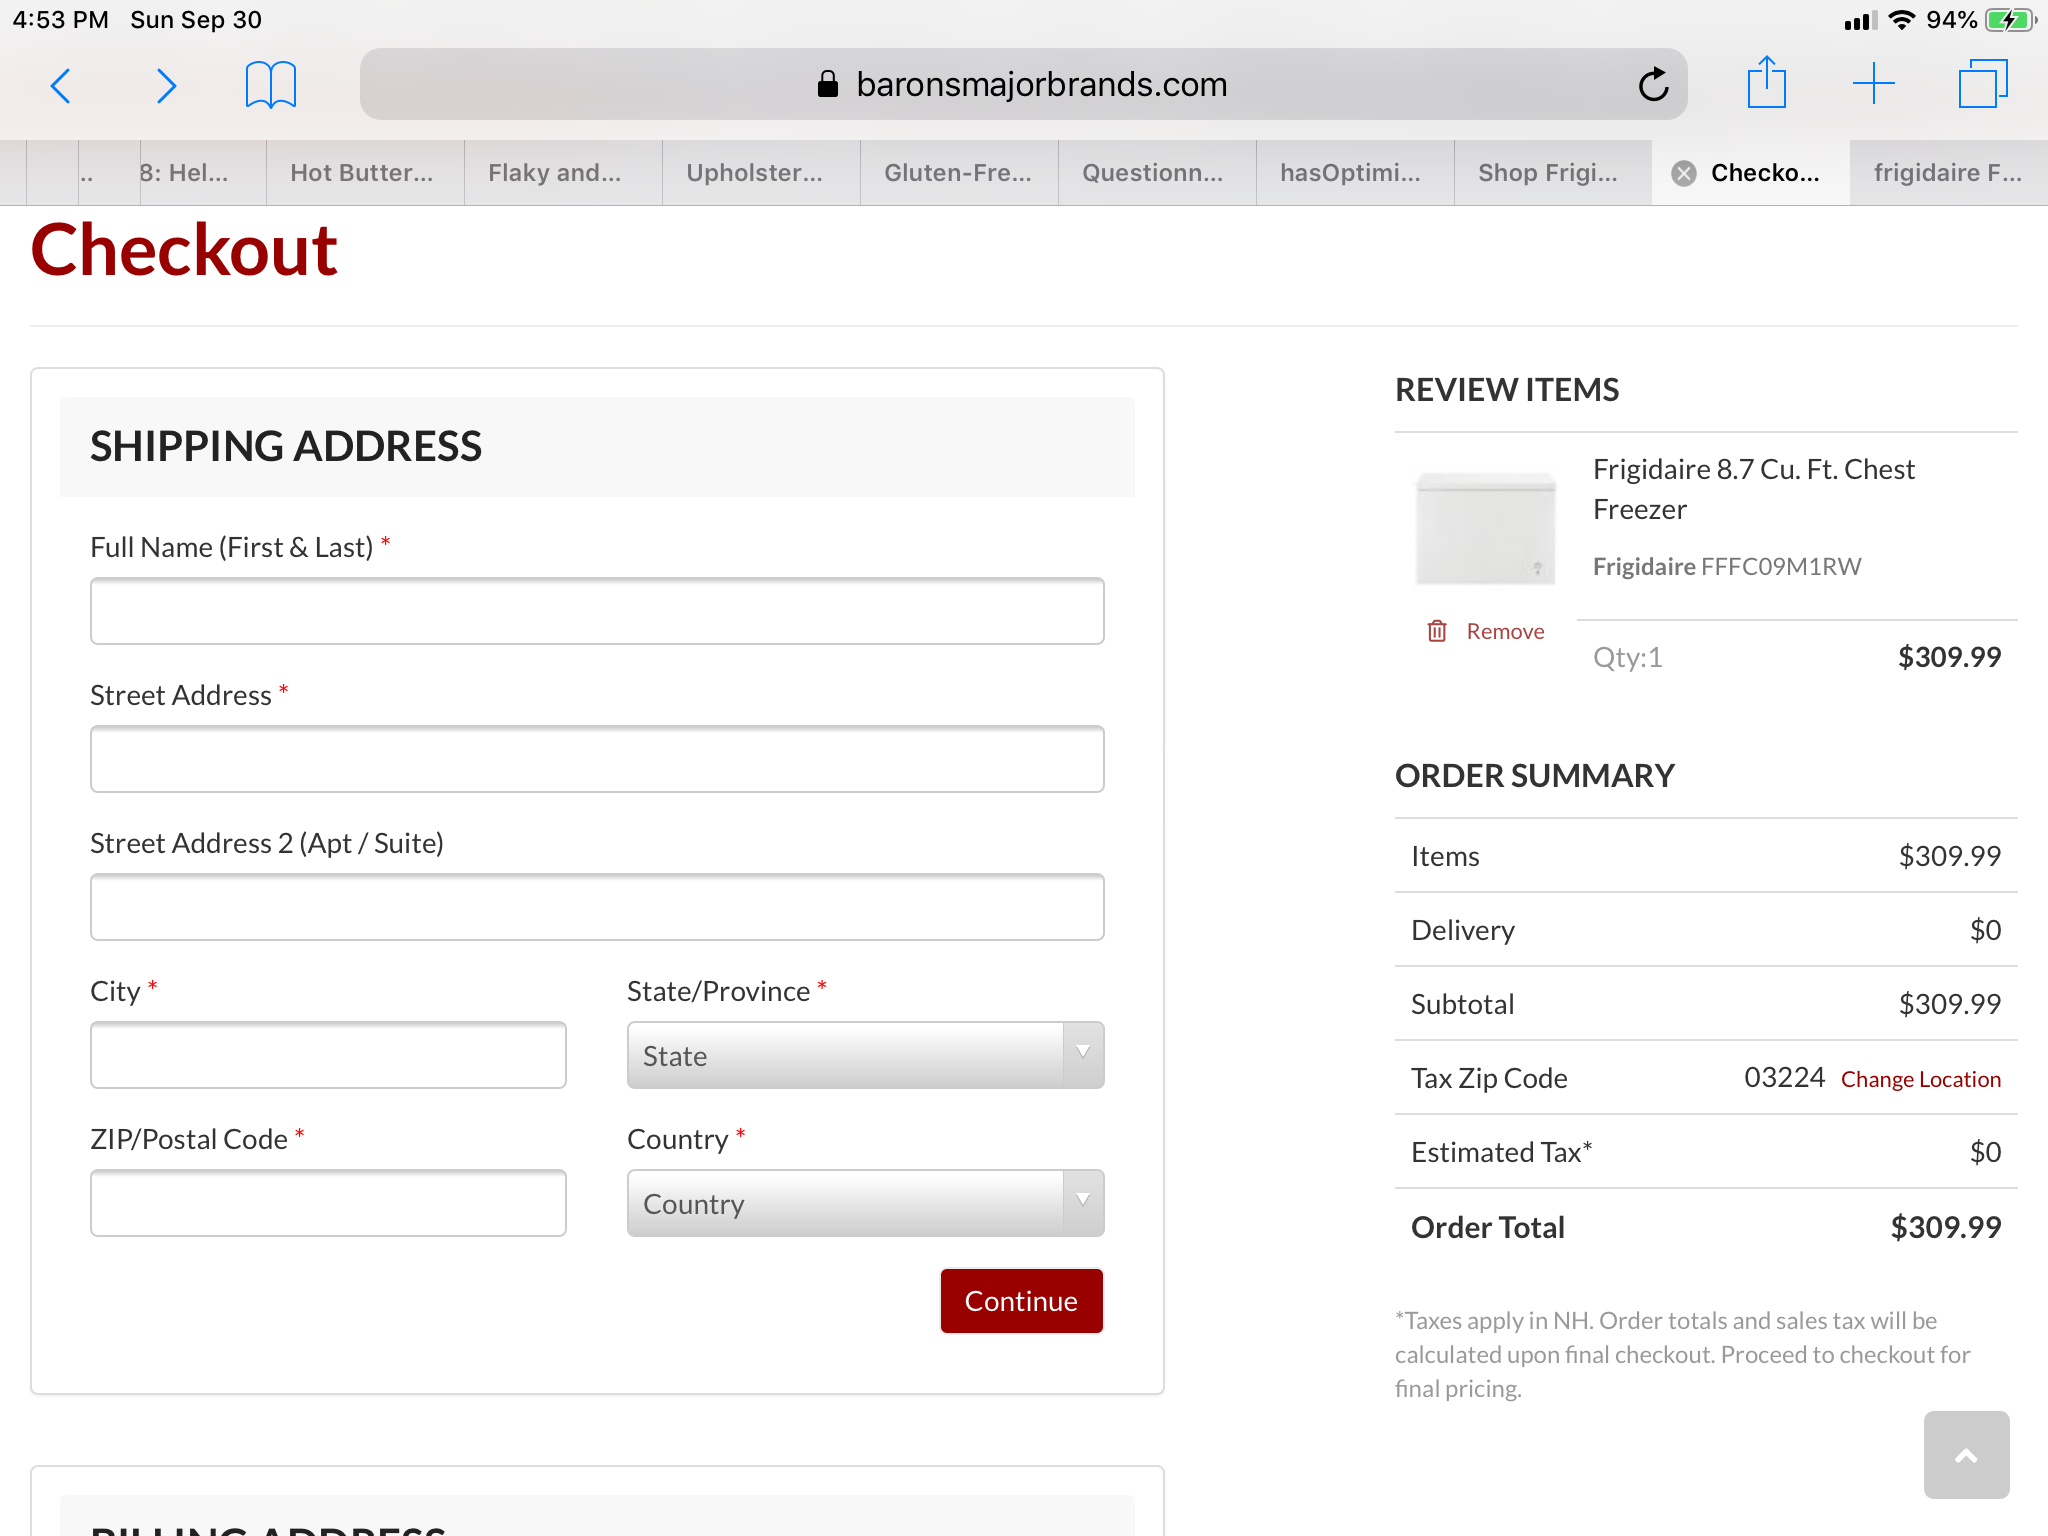Switch to the Flaky and tab
This screenshot has height=1536, width=2048.
(563, 173)
